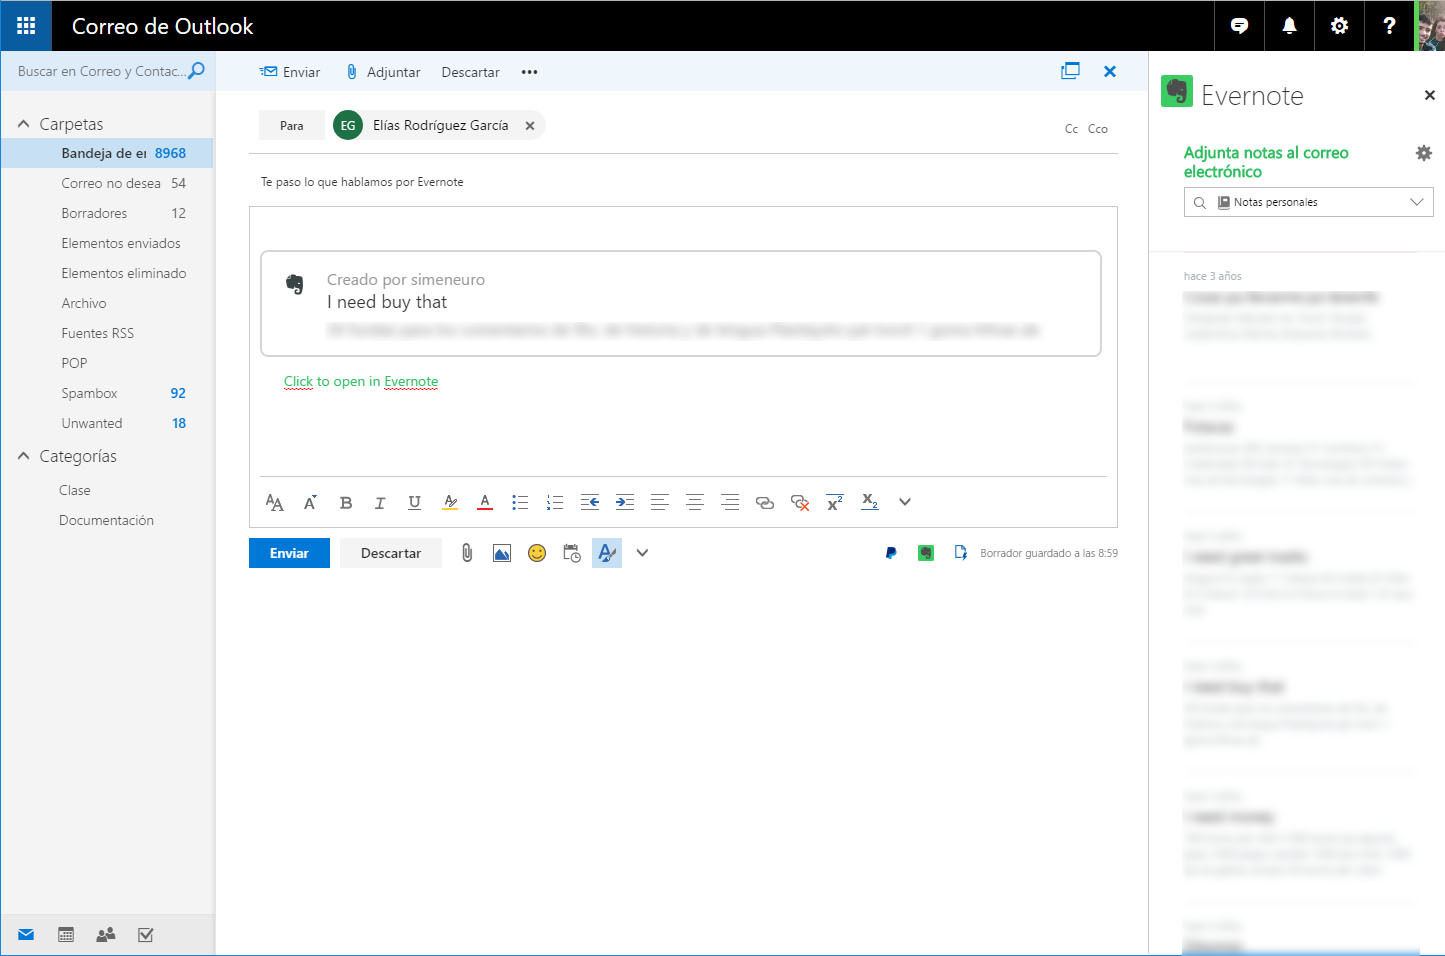Open the app launcher grid
This screenshot has width=1445, height=956.
coord(26,26)
